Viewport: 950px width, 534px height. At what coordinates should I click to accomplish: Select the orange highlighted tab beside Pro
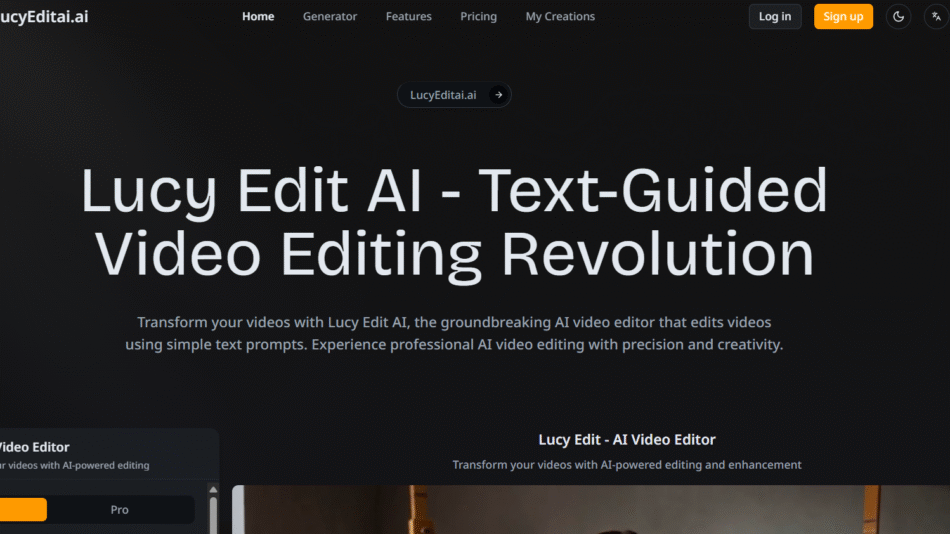pyautogui.click(x=23, y=510)
